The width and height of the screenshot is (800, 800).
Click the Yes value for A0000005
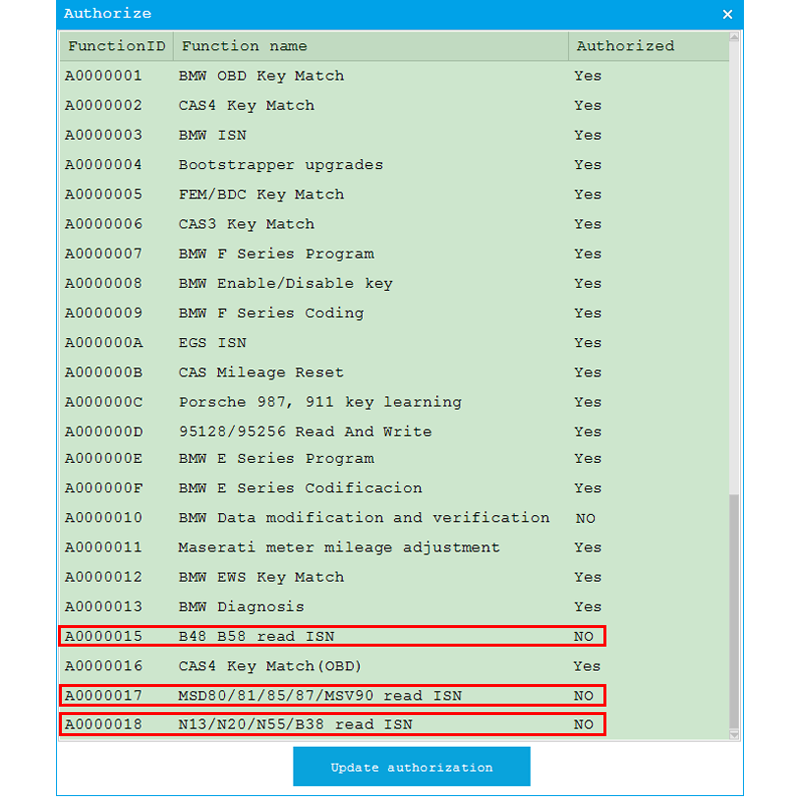pyautogui.click(x=588, y=195)
